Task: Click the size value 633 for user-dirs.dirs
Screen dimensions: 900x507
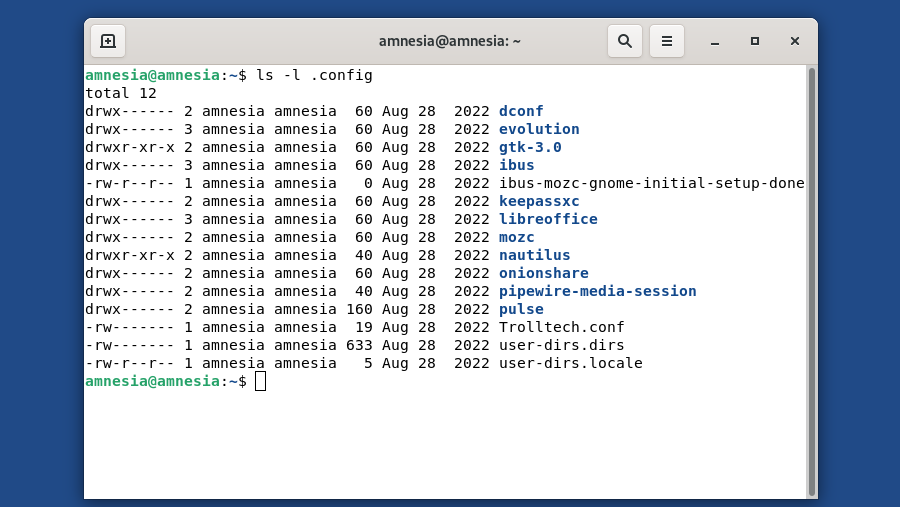Action: click(359, 345)
